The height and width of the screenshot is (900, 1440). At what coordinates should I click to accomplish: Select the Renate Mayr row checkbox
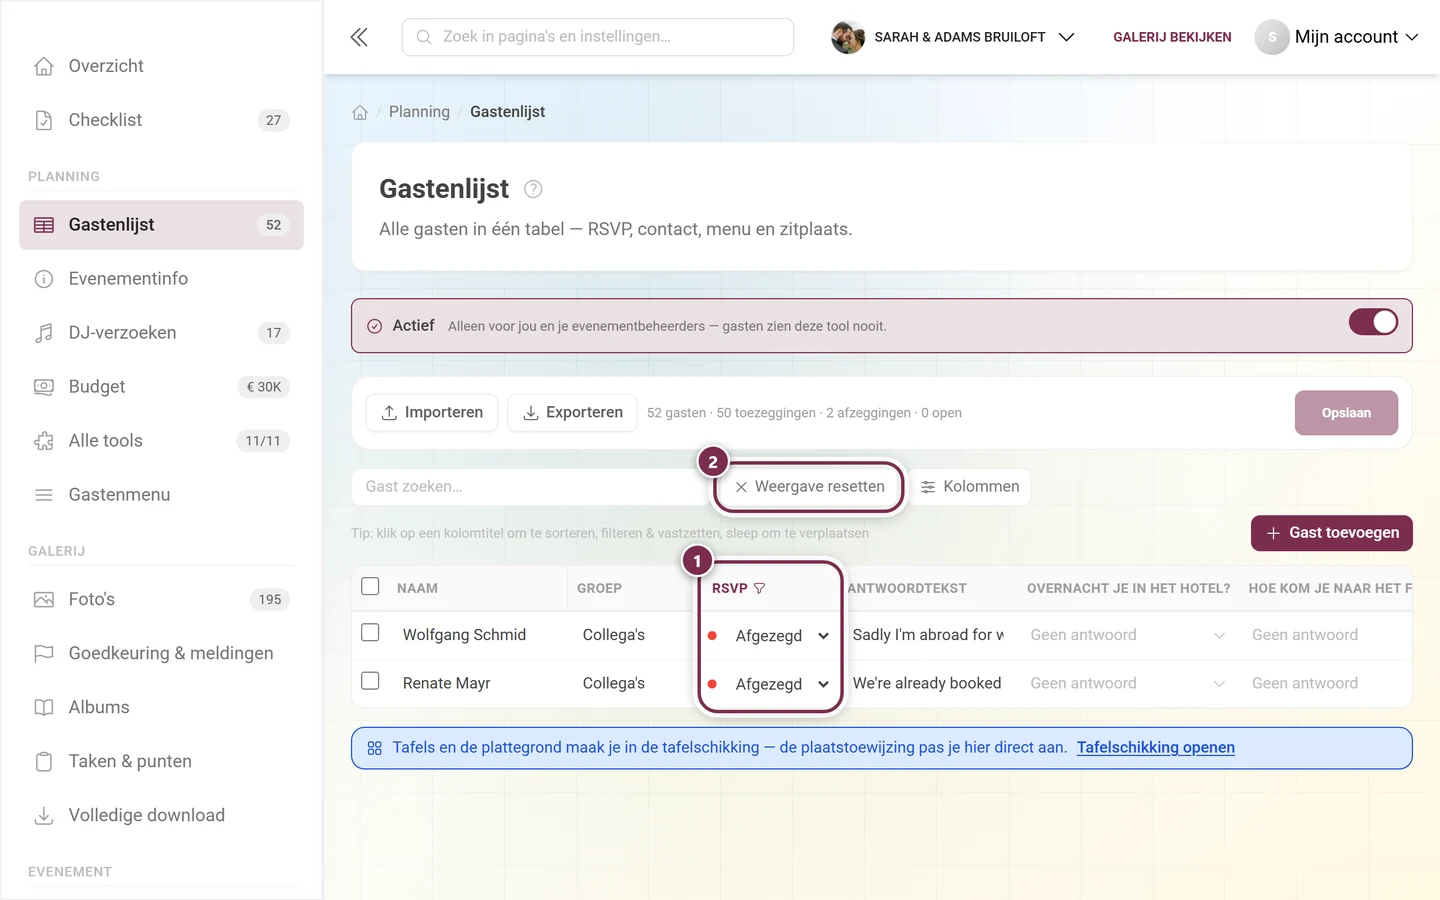370,681
